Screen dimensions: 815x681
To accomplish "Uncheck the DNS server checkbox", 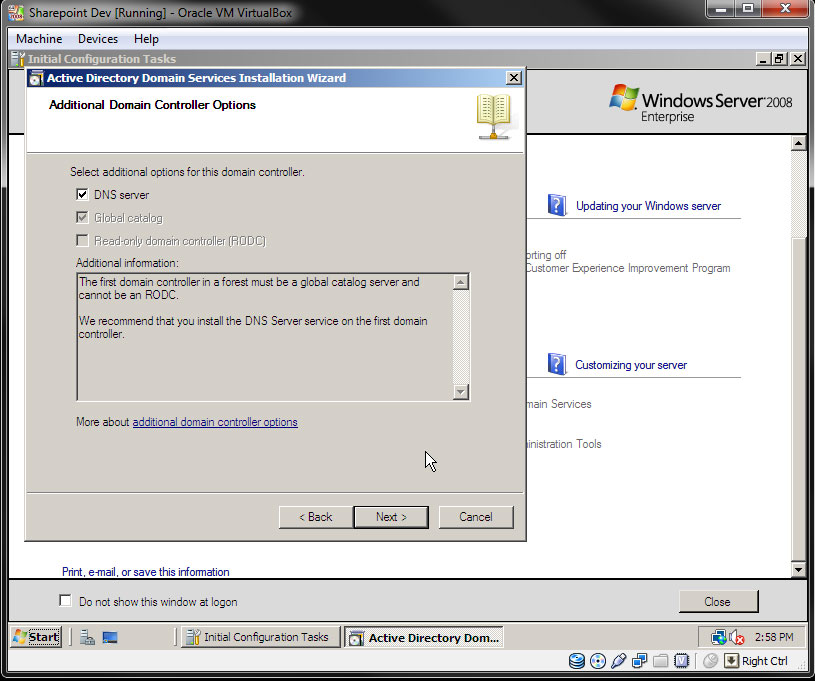I will (82, 194).
